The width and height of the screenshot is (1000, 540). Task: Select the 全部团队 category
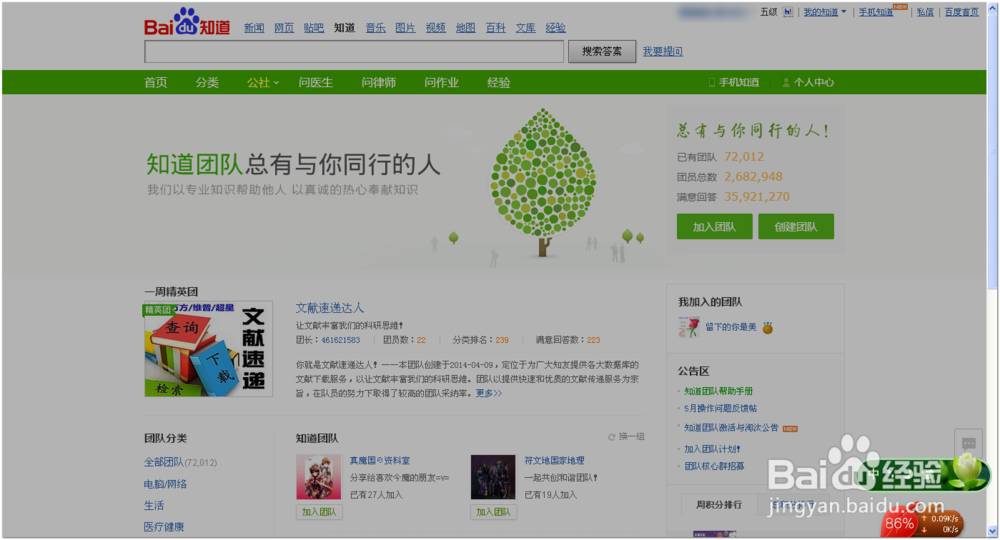point(164,462)
